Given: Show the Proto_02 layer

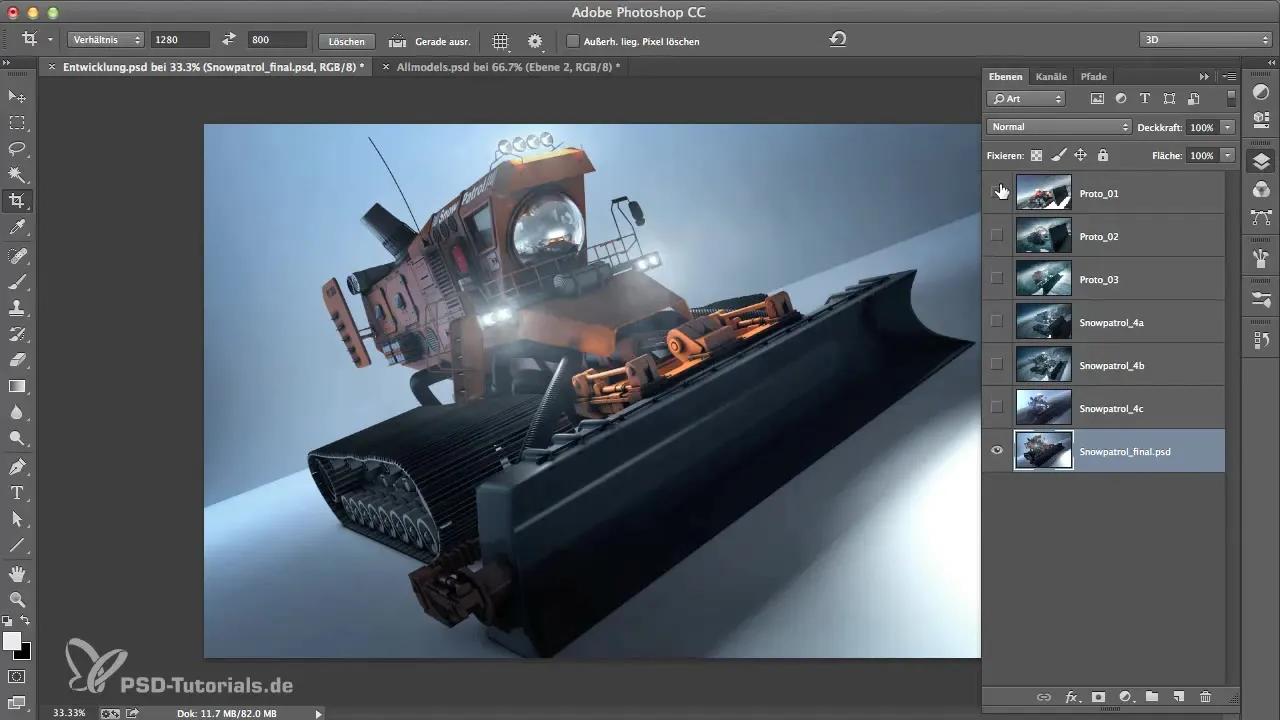Looking at the screenshot, I should [x=996, y=236].
